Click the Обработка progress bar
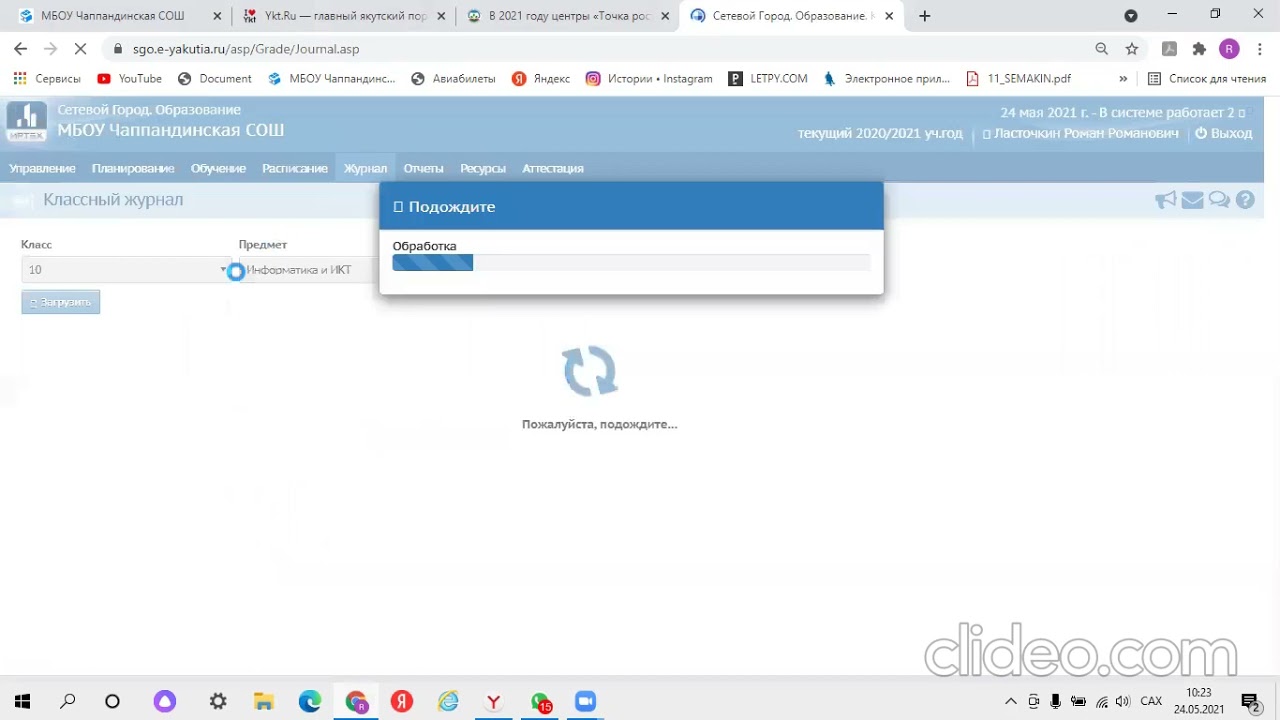 pos(631,262)
